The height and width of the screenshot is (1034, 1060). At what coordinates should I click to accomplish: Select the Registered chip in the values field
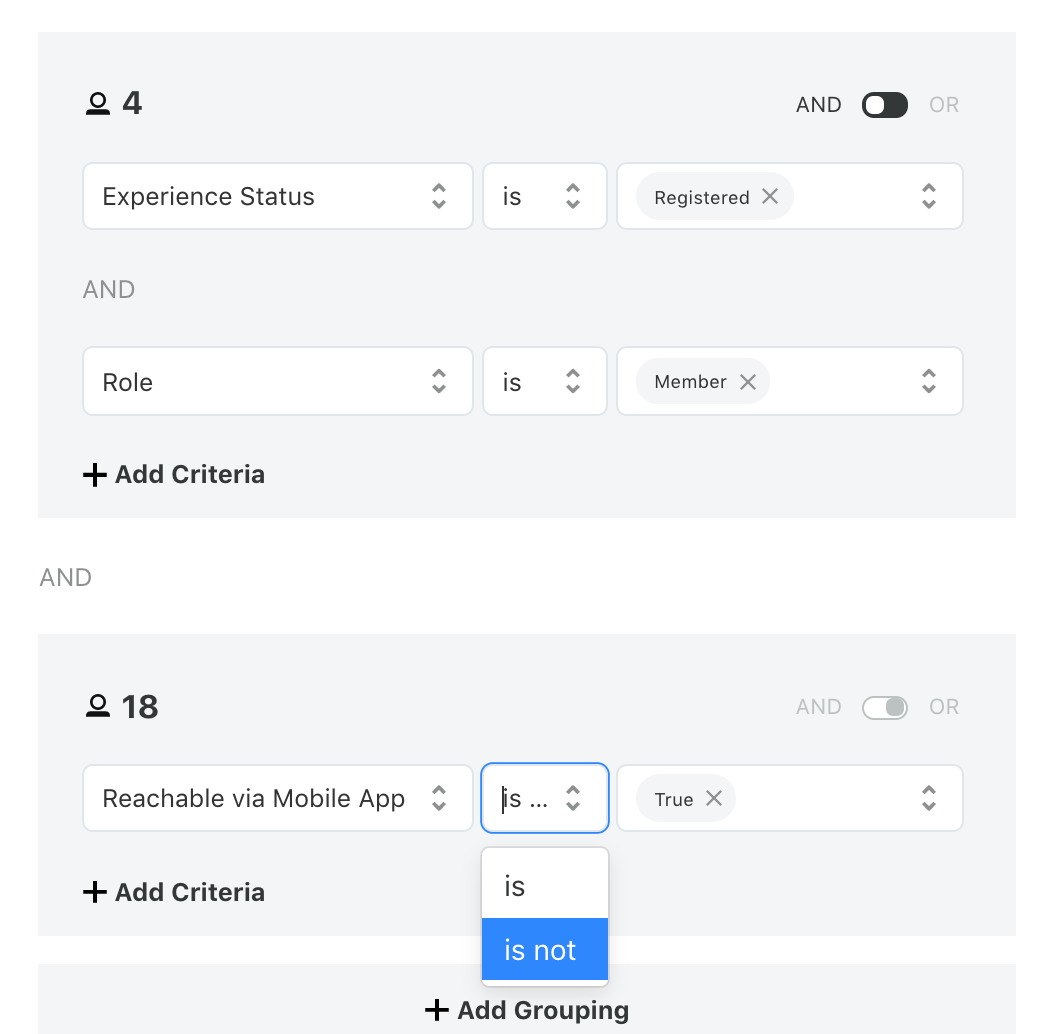[x=700, y=197]
